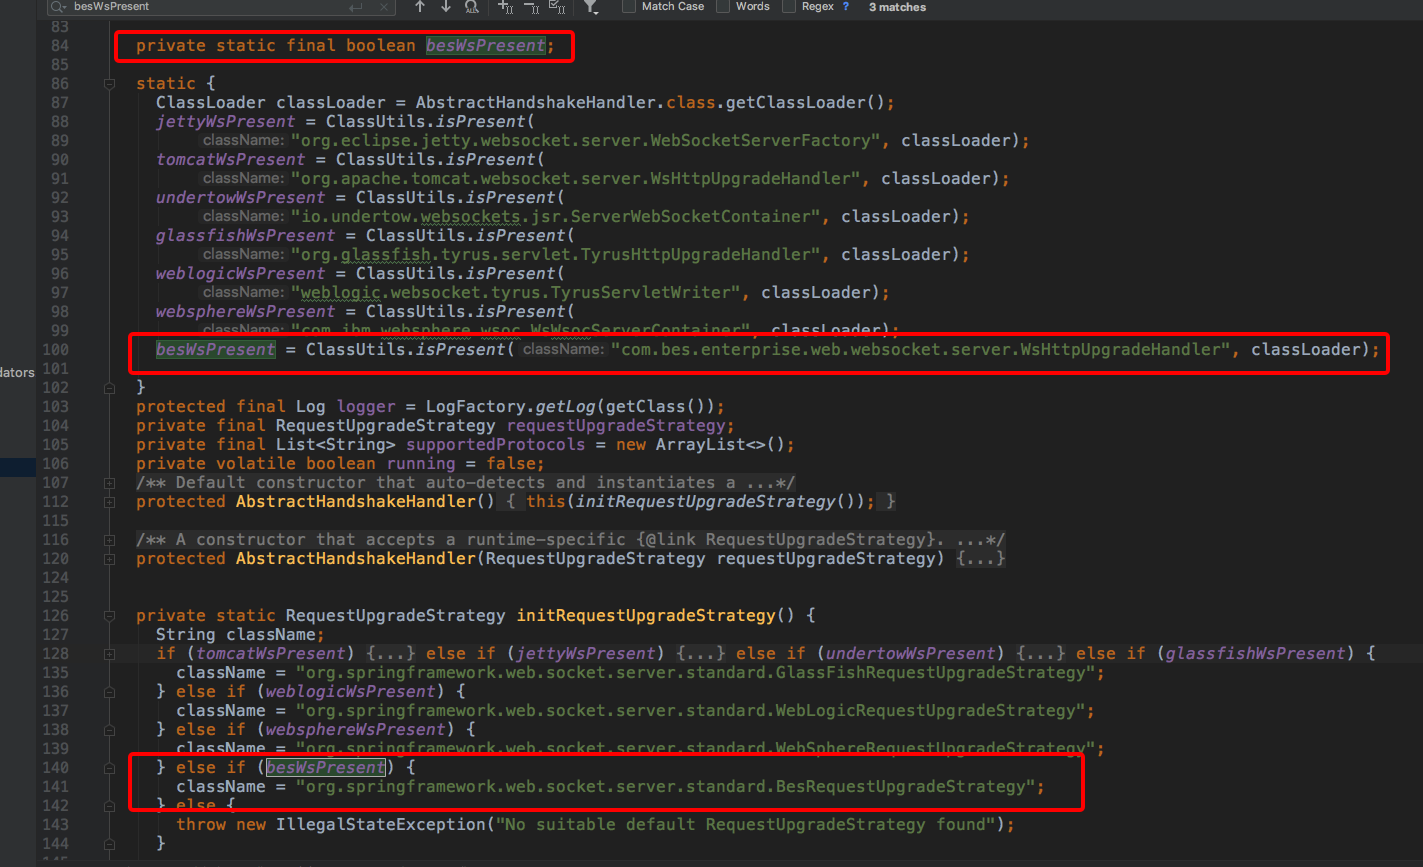1423x867 pixels.
Task: Open the search filter funnel
Action: coord(591,7)
